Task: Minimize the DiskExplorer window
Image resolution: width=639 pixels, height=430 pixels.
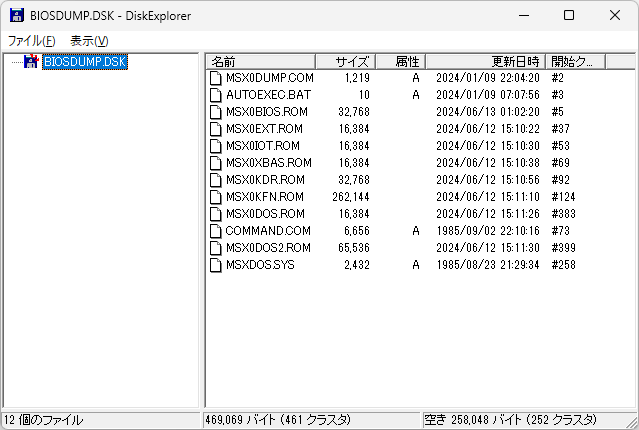Action: [x=524, y=15]
